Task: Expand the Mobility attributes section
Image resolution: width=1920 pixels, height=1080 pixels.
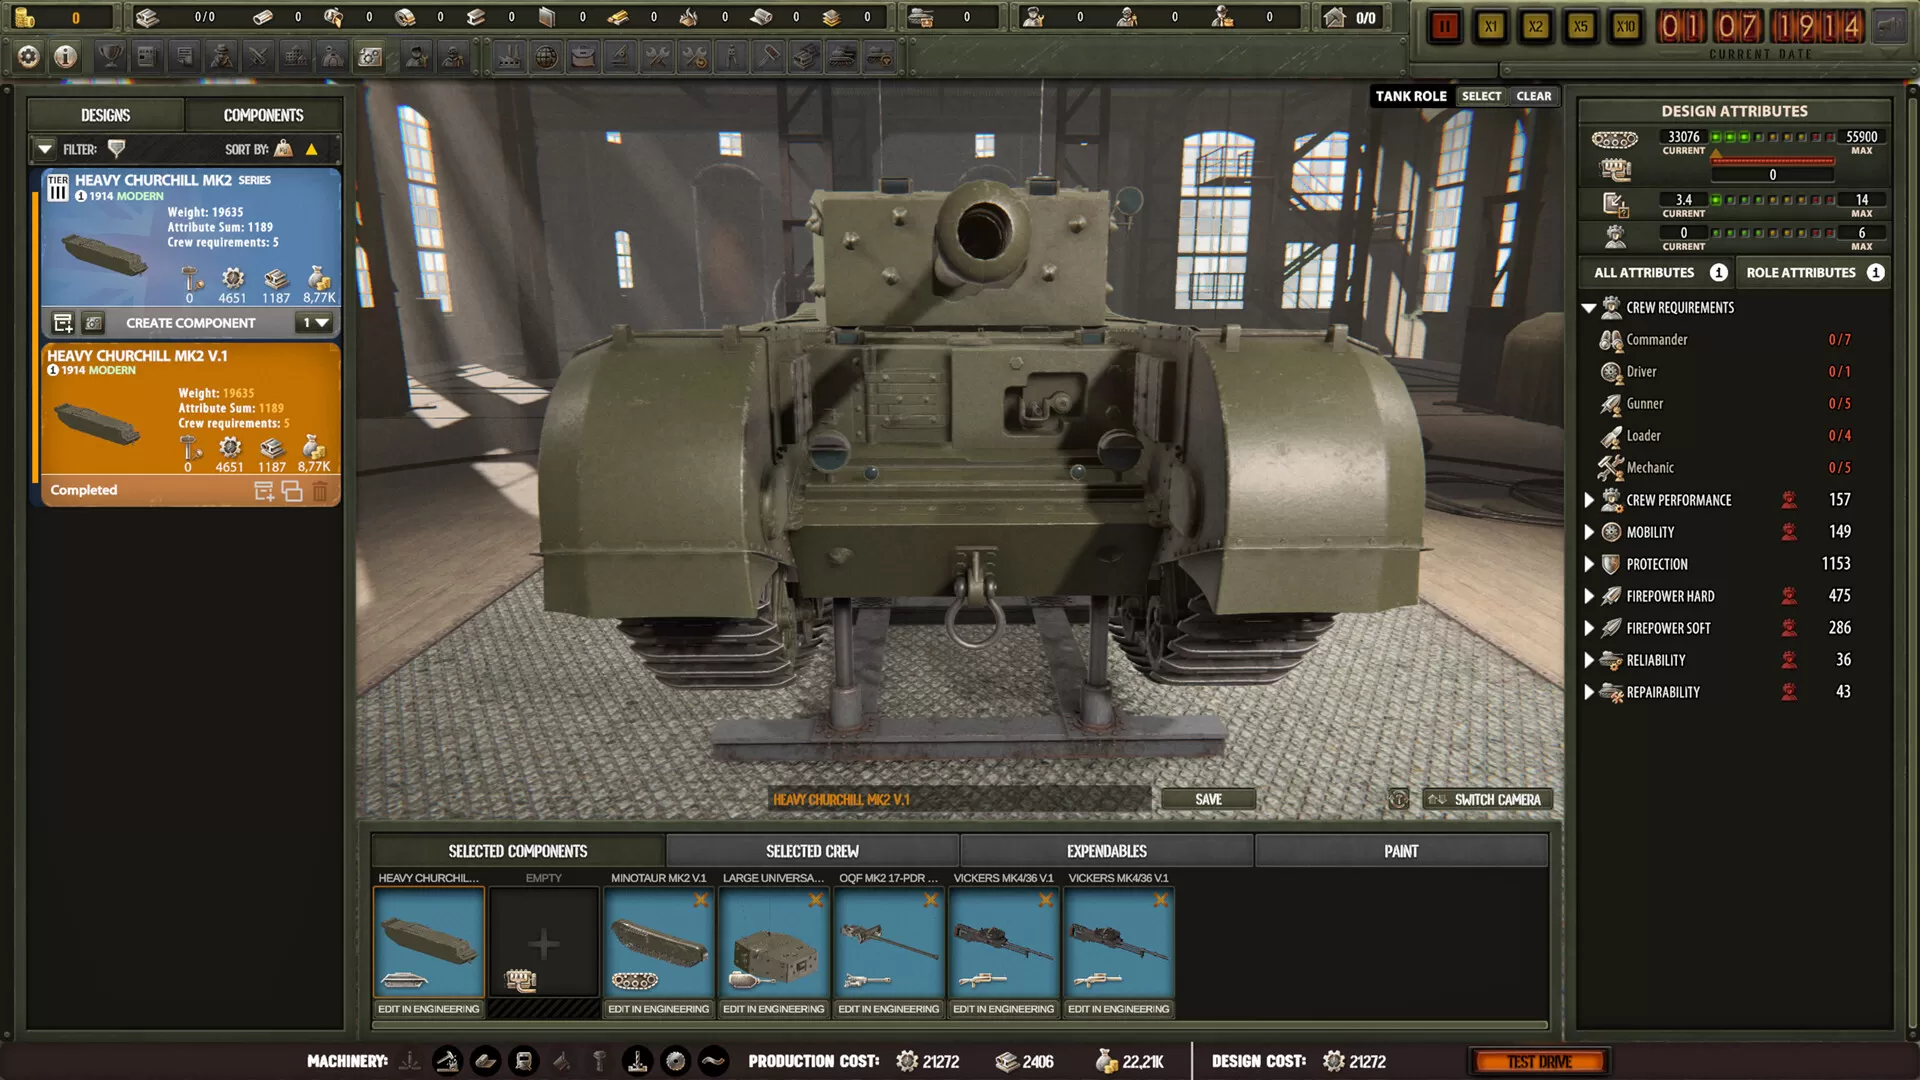Action: pyautogui.click(x=1591, y=532)
